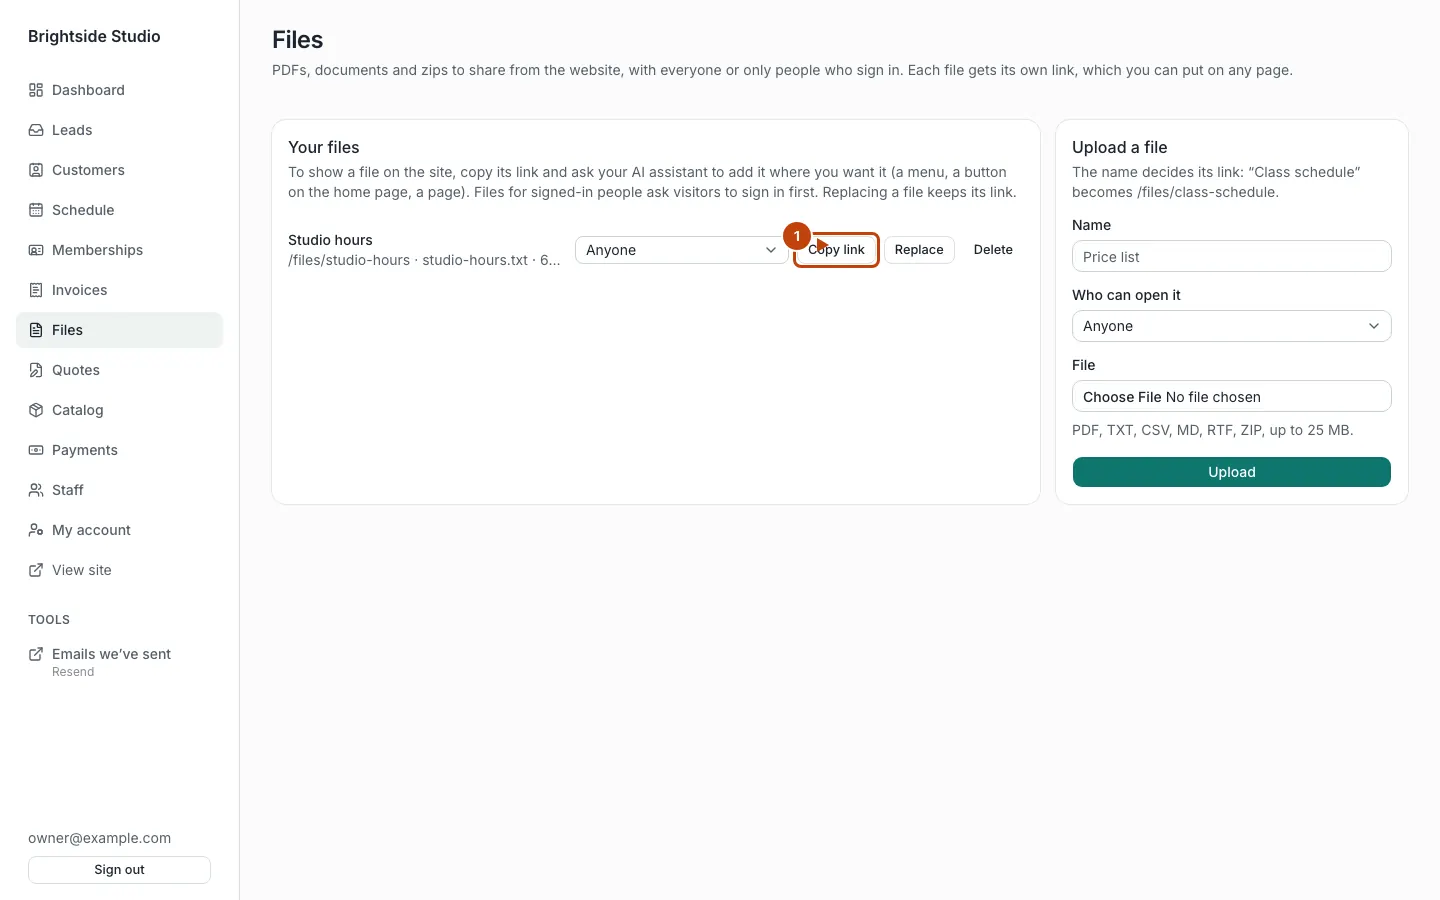Open the Catalog section
The width and height of the screenshot is (1440, 900).
[119, 410]
